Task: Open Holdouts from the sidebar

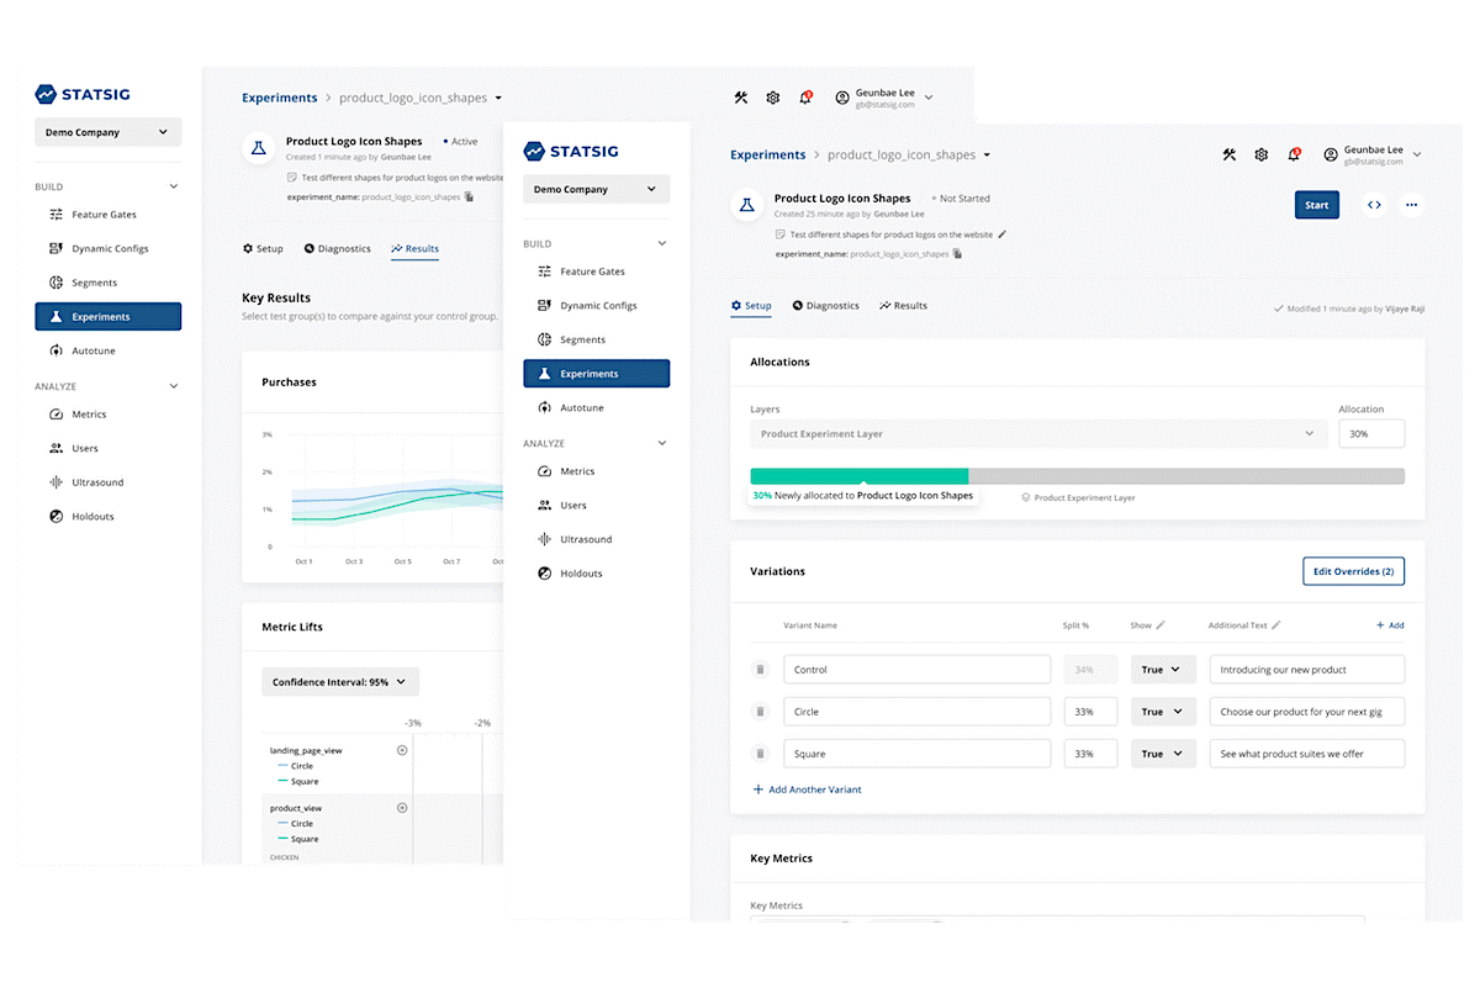Action: click(581, 573)
